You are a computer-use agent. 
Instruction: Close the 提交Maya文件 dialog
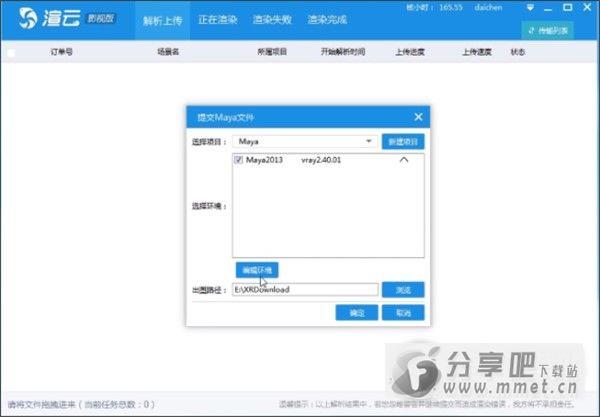418,117
